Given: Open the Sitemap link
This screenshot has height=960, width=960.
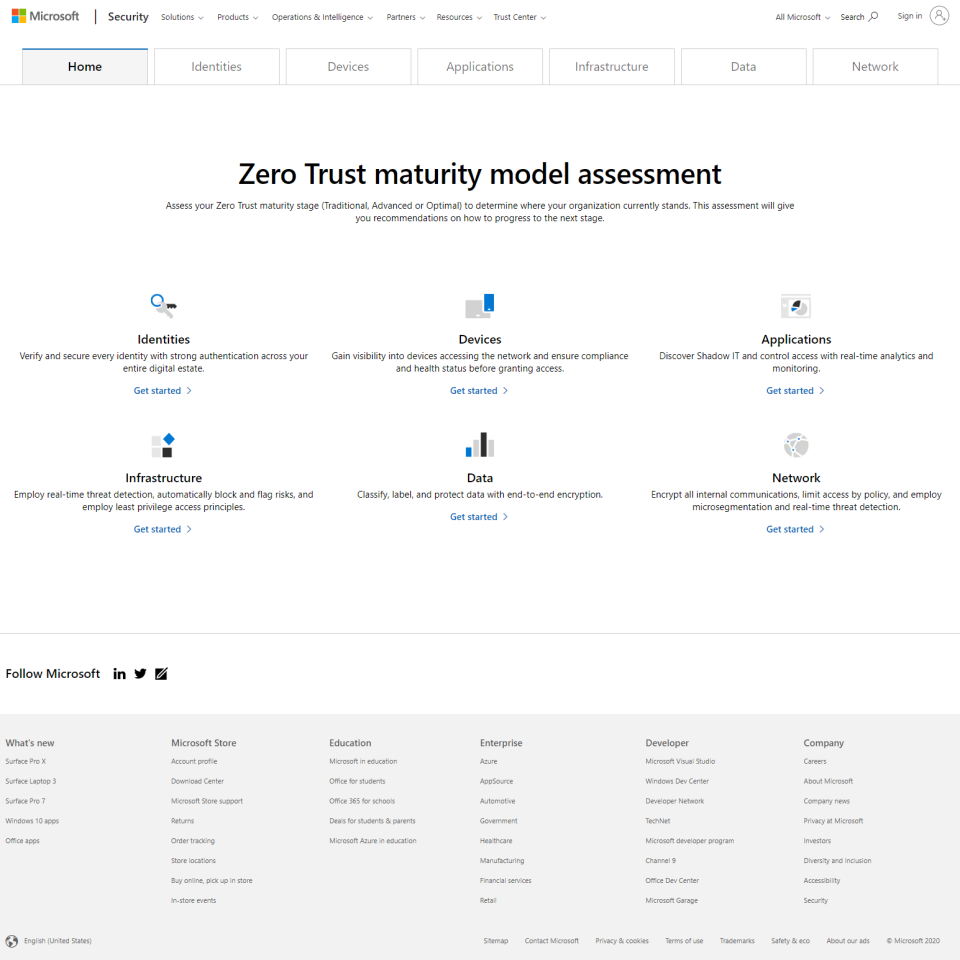Looking at the screenshot, I should pyautogui.click(x=496, y=941).
